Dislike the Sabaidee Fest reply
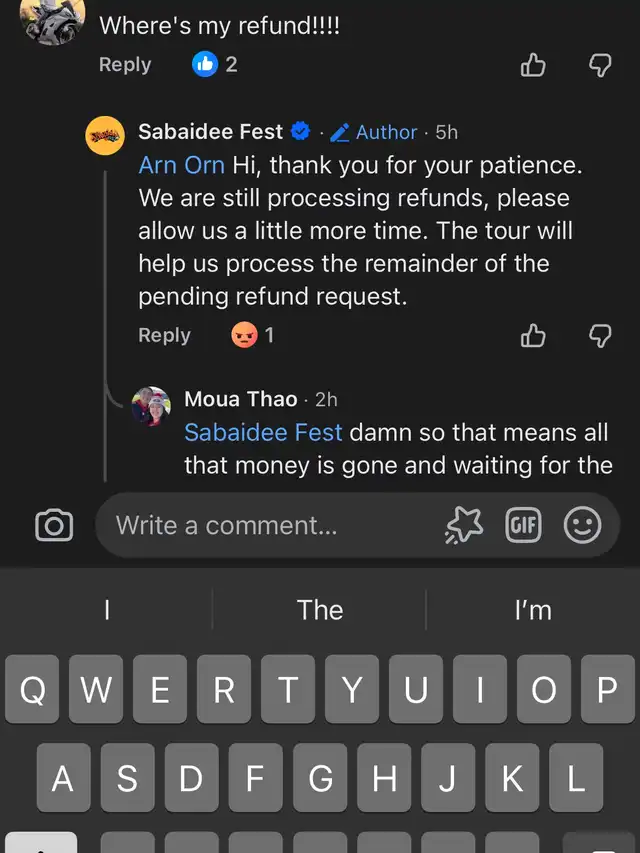 coord(599,336)
